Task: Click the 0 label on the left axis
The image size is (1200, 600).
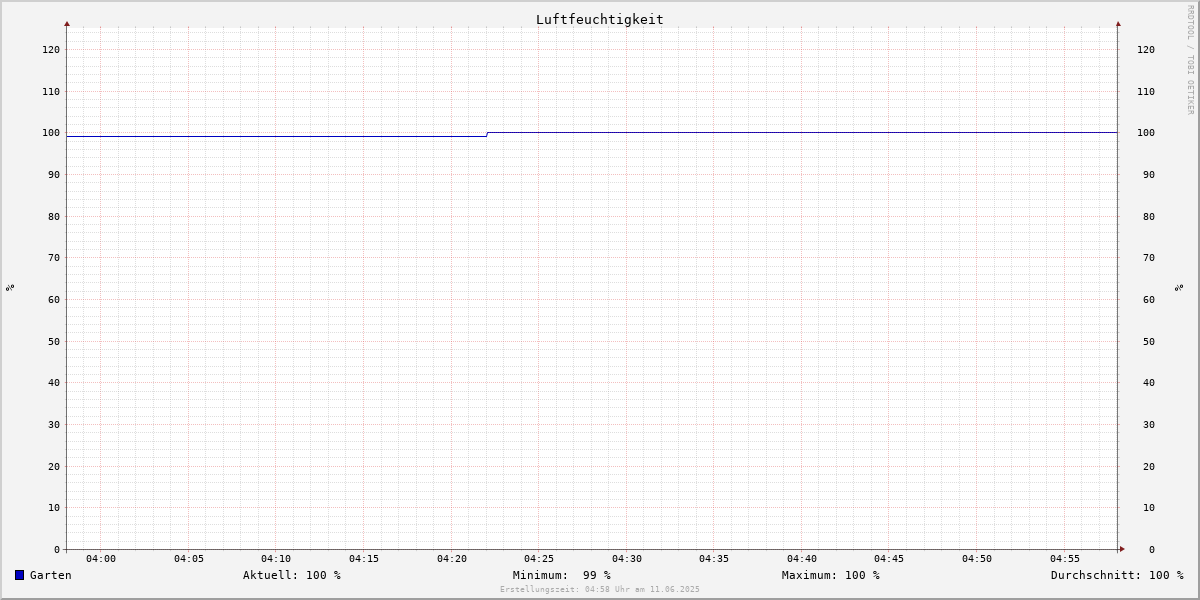Action: pyautogui.click(x=57, y=550)
